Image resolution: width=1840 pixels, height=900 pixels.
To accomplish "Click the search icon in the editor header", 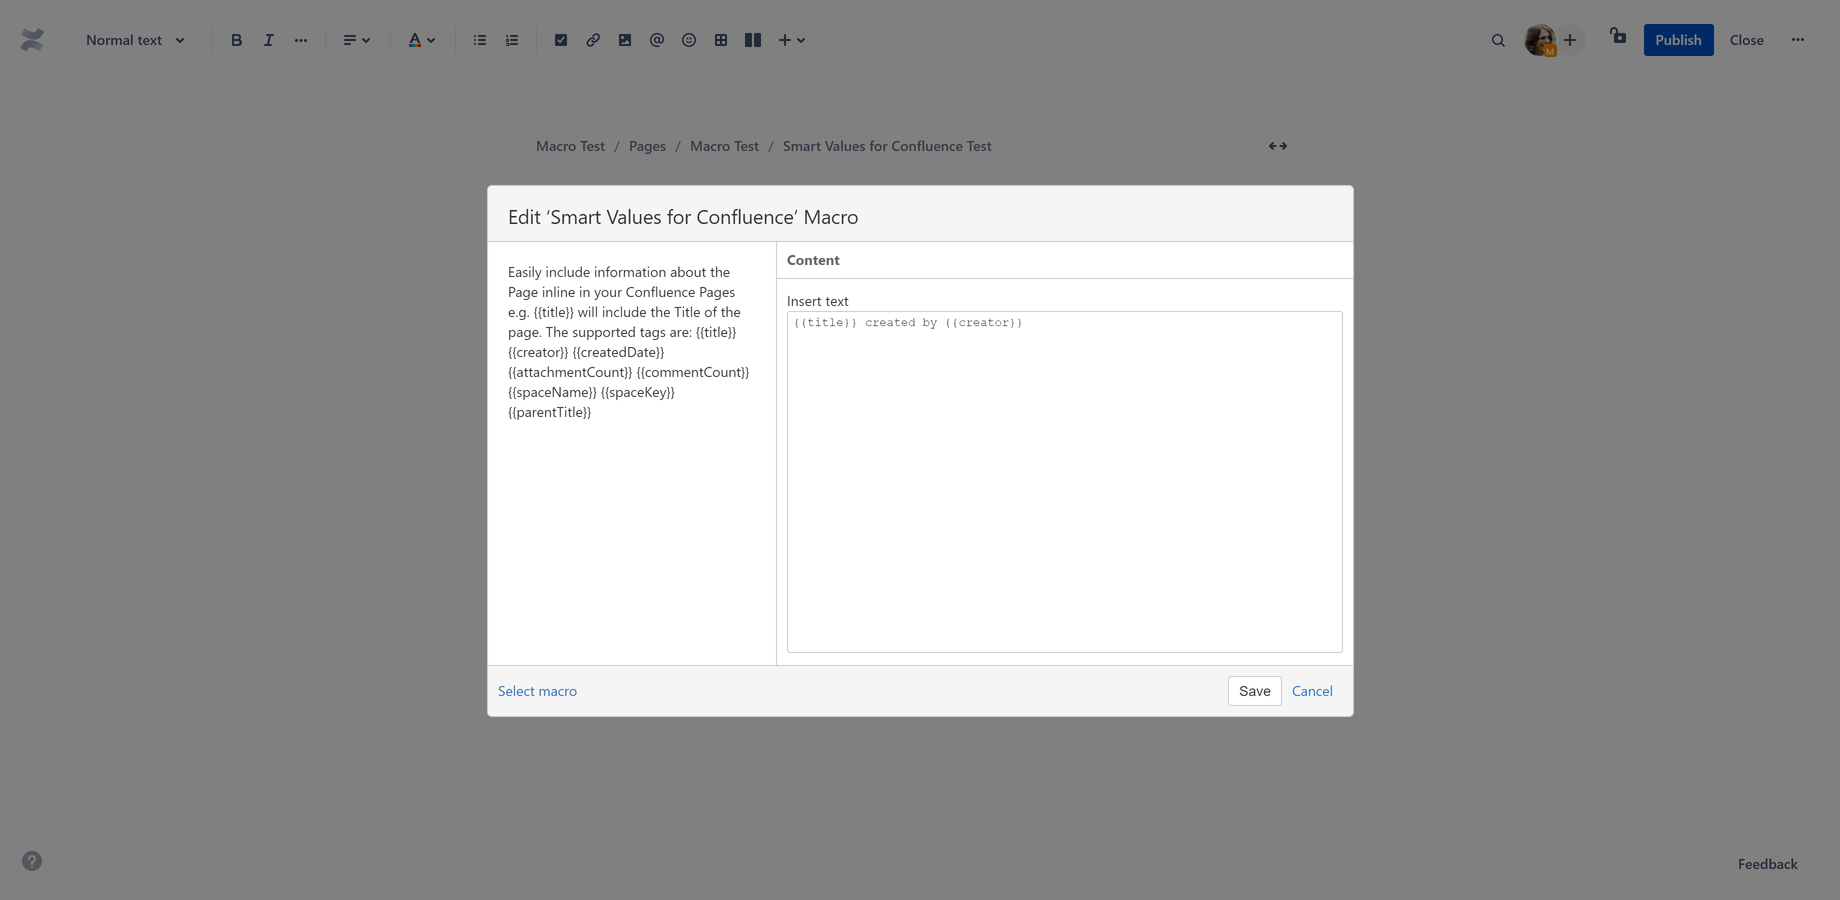I will (1498, 40).
